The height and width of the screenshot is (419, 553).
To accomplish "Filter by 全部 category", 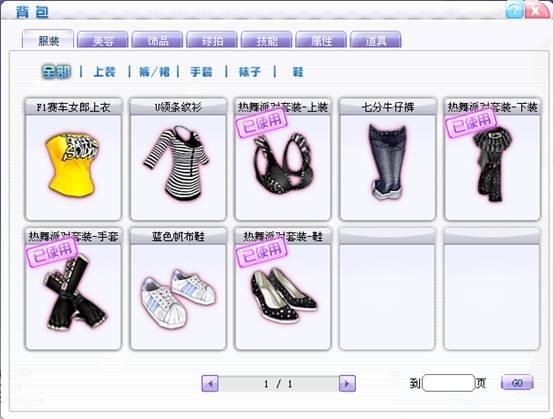I will coord(56,72).
